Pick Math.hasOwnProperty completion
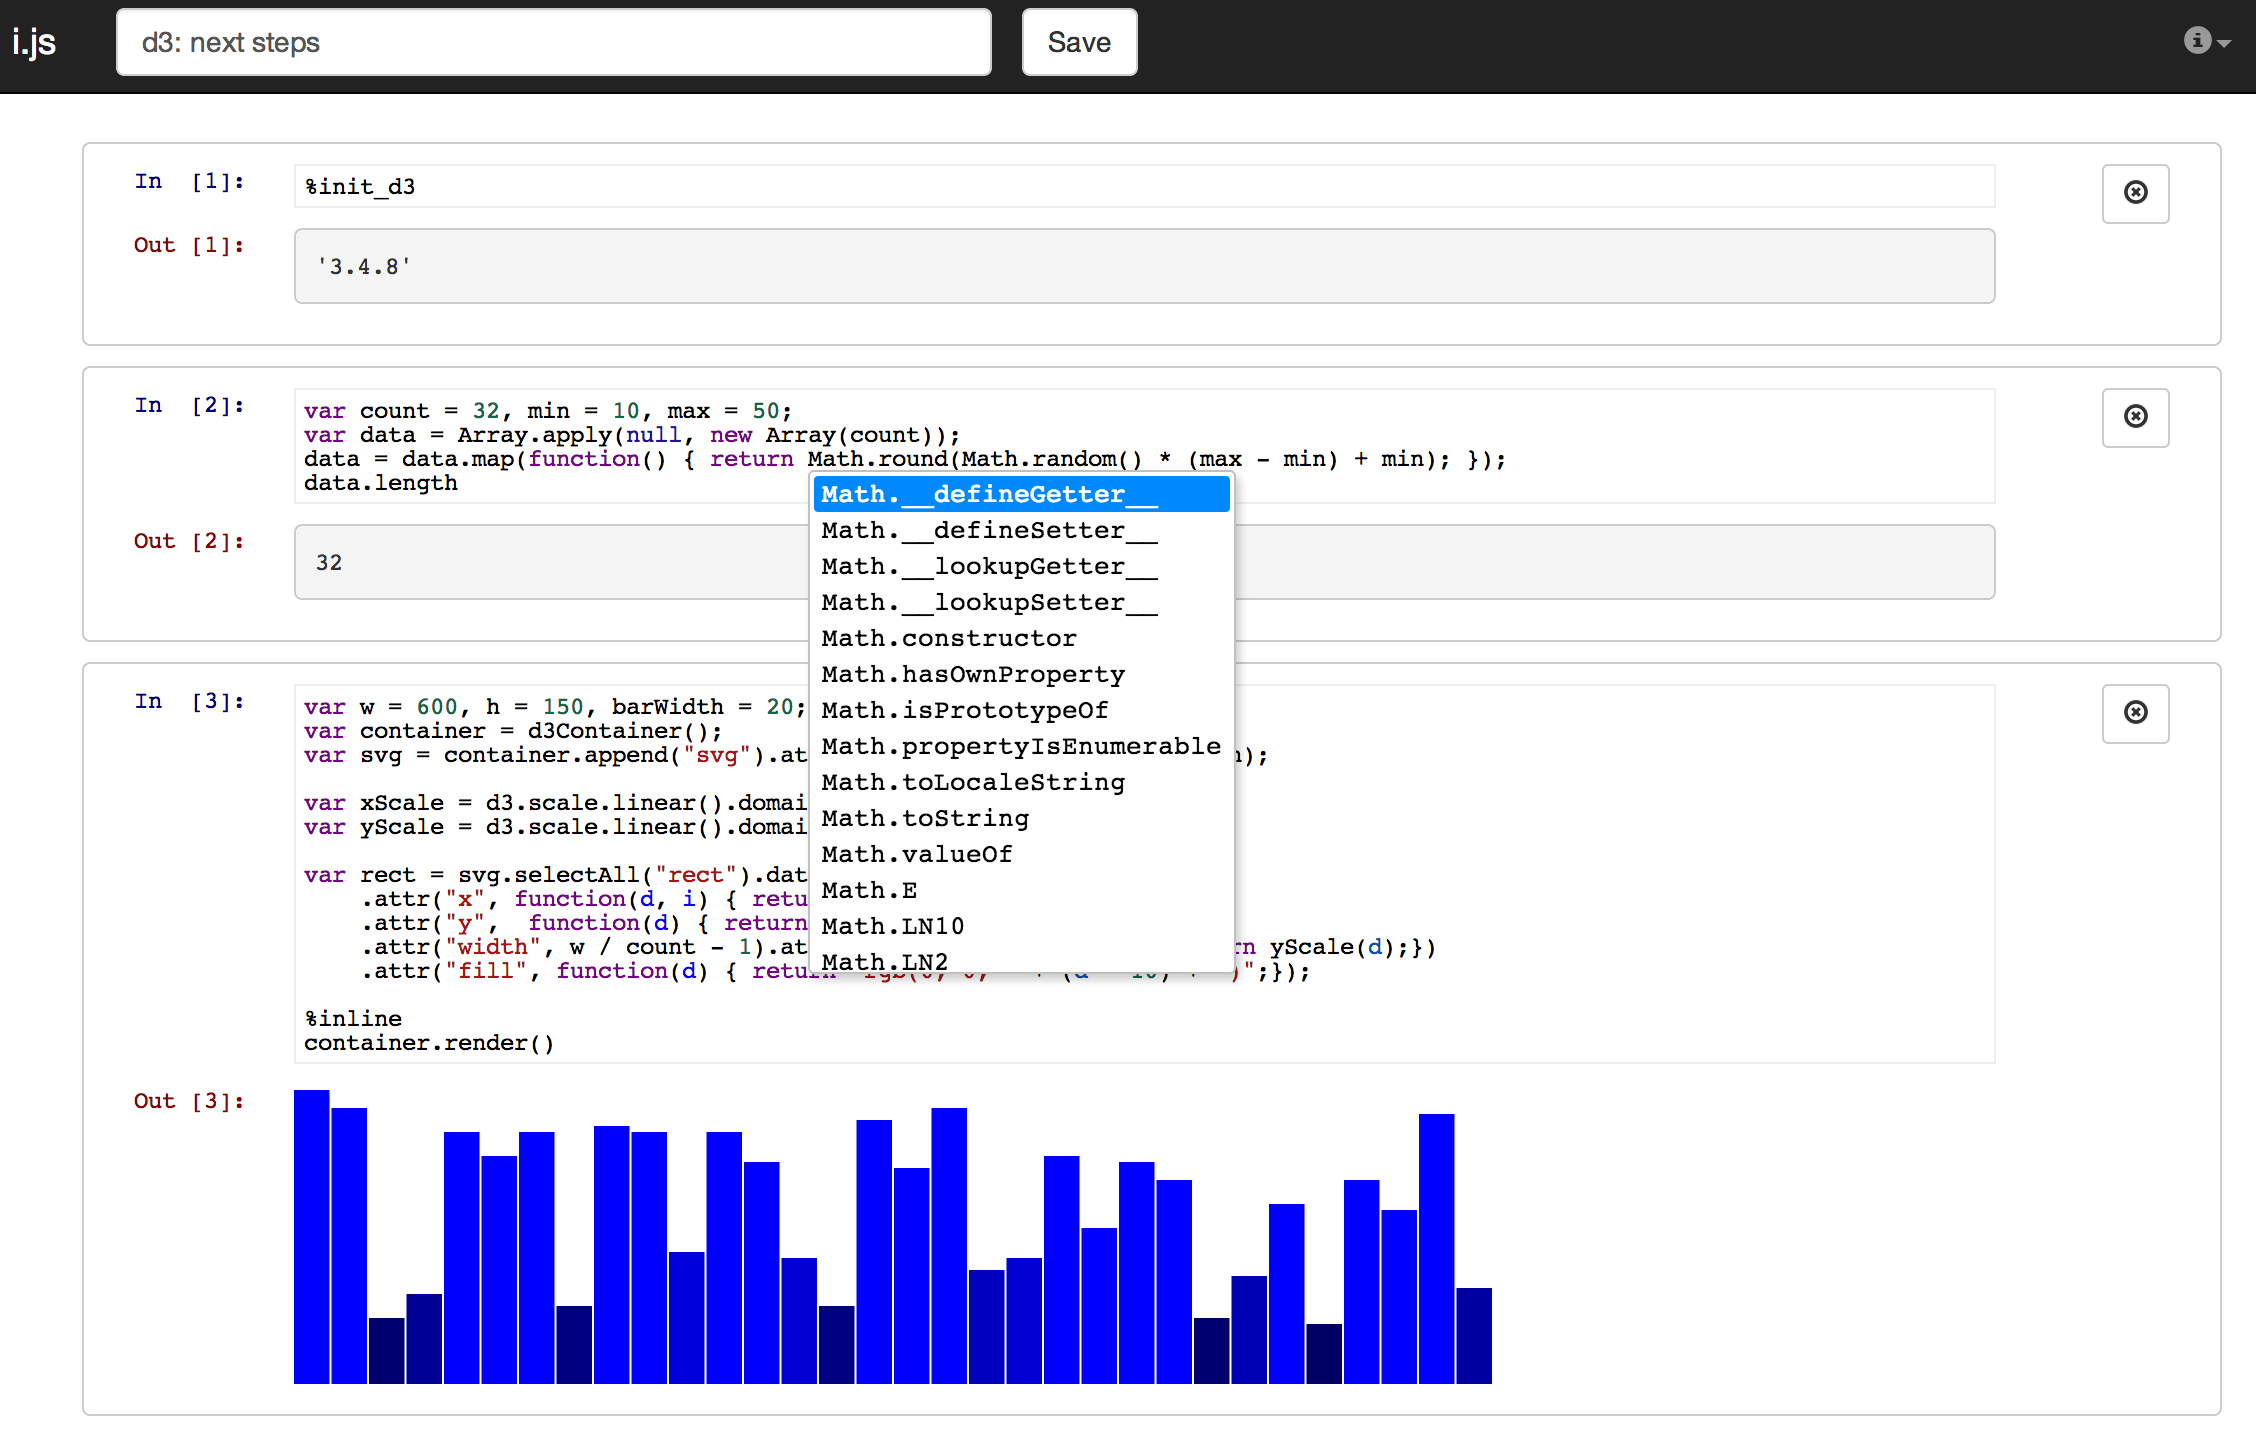The height and width of the screenshot is (1430, 2256). click(1021, 674)
